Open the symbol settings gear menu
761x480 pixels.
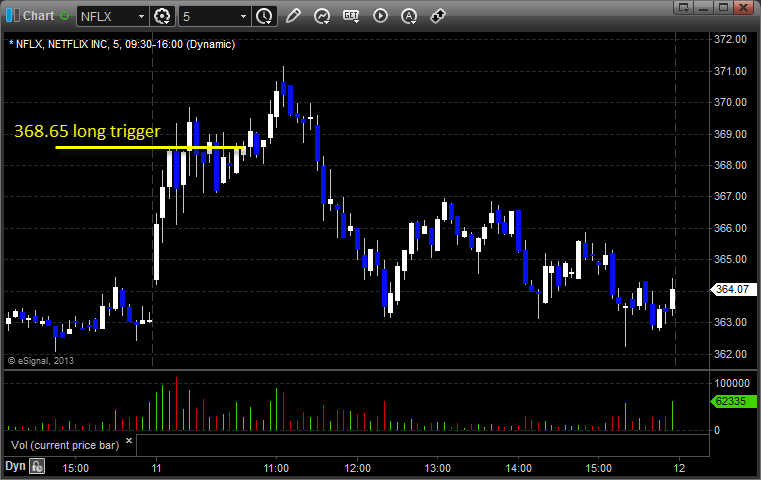162,17
